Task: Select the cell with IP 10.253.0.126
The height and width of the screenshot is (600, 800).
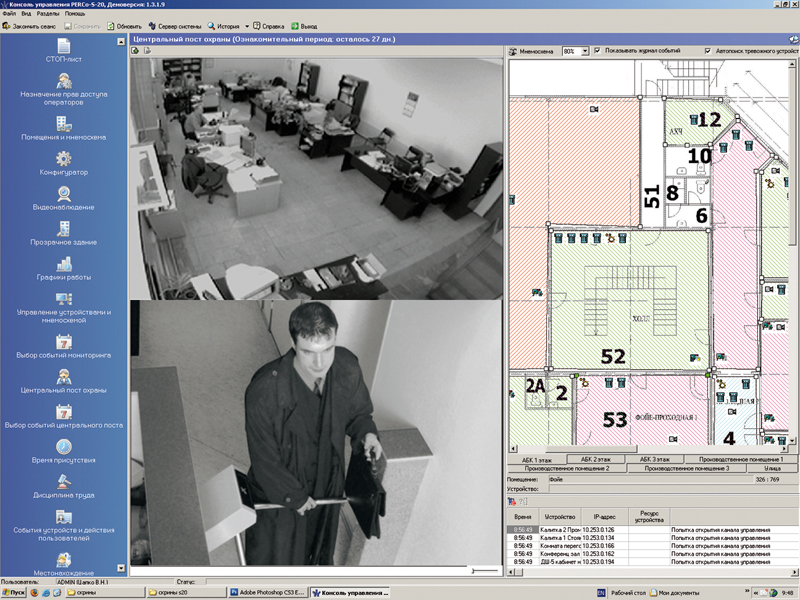Action: tap(605, 530)
